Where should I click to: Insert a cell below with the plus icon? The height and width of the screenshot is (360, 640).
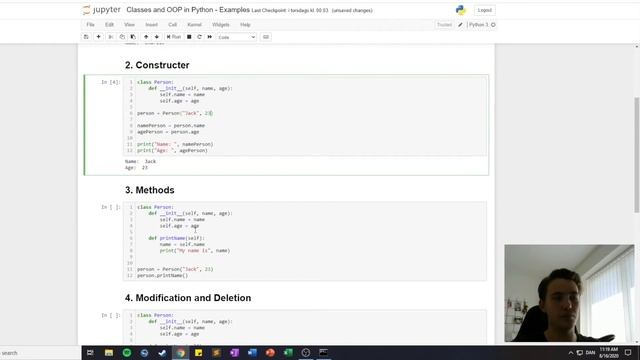click(x=98, y=37)
